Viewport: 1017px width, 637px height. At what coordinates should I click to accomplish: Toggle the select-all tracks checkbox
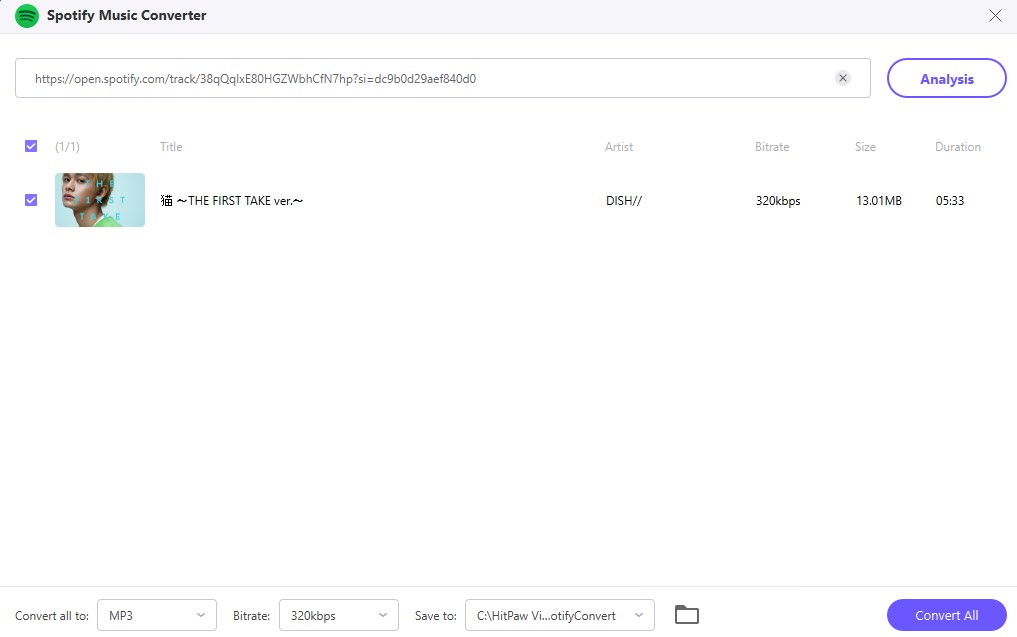(30, 146)
